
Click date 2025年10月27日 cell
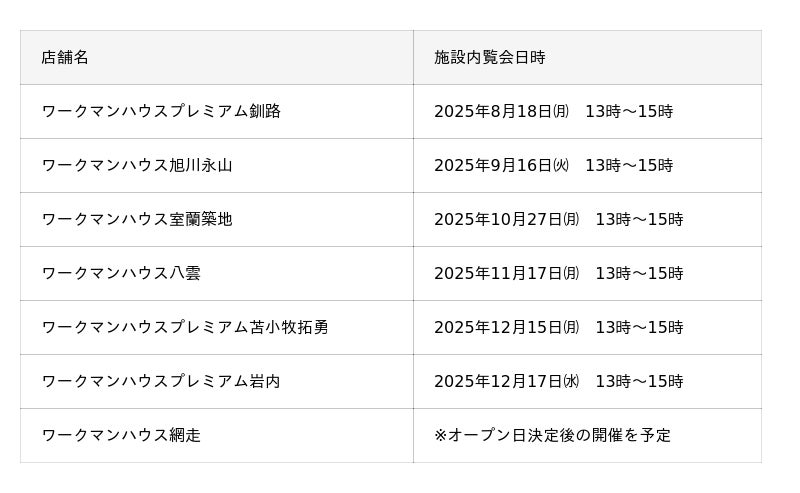pos(558,219)
